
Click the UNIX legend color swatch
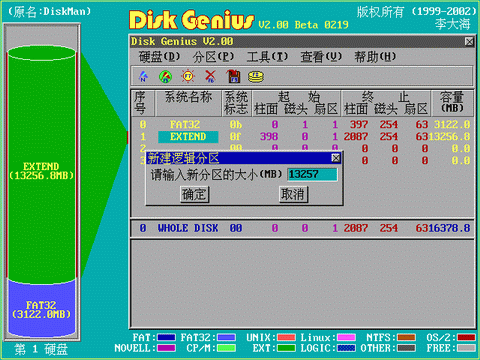[286, 338]
